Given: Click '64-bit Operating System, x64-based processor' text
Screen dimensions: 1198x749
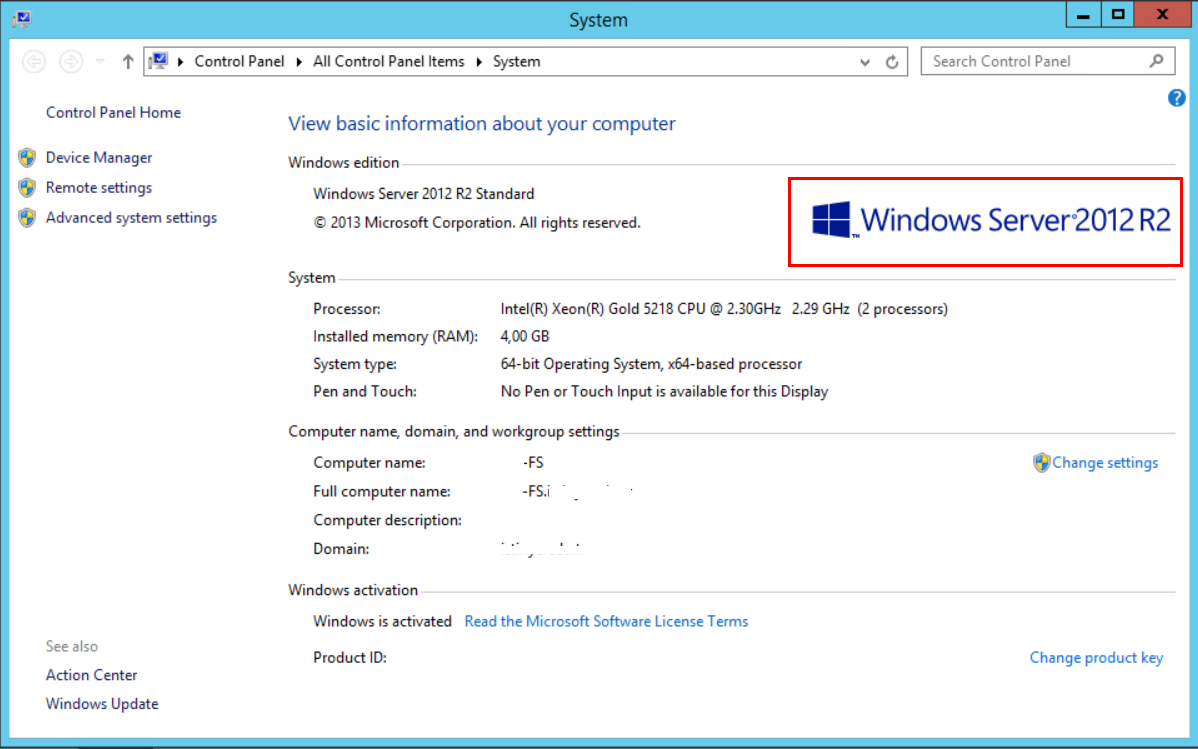Looking at the screenshot, I should pos(651,364).
